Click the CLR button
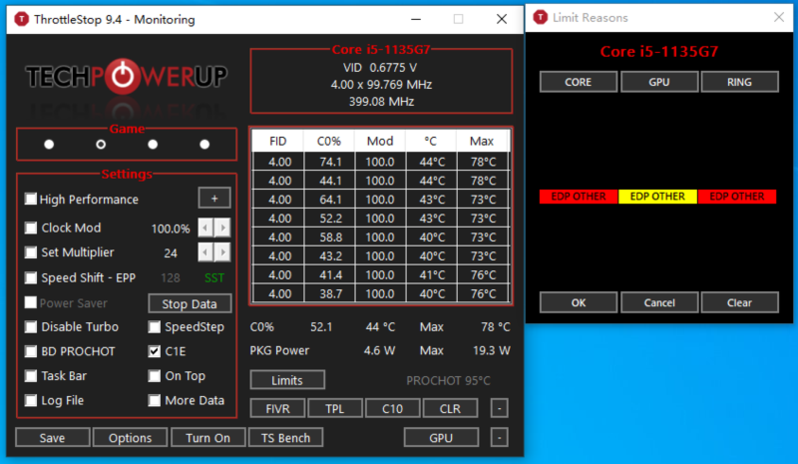 [450, 409]
